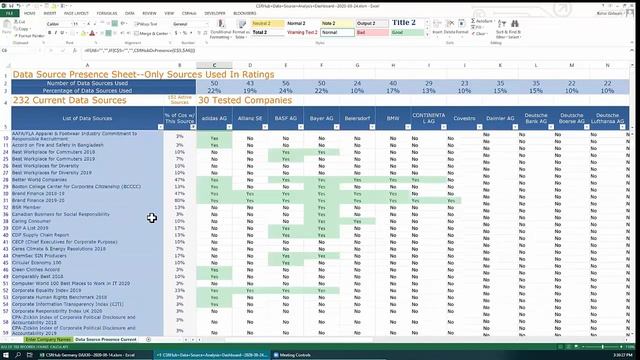
Task: Toggle Wrap Text for the cell
Action: point(146,24)
